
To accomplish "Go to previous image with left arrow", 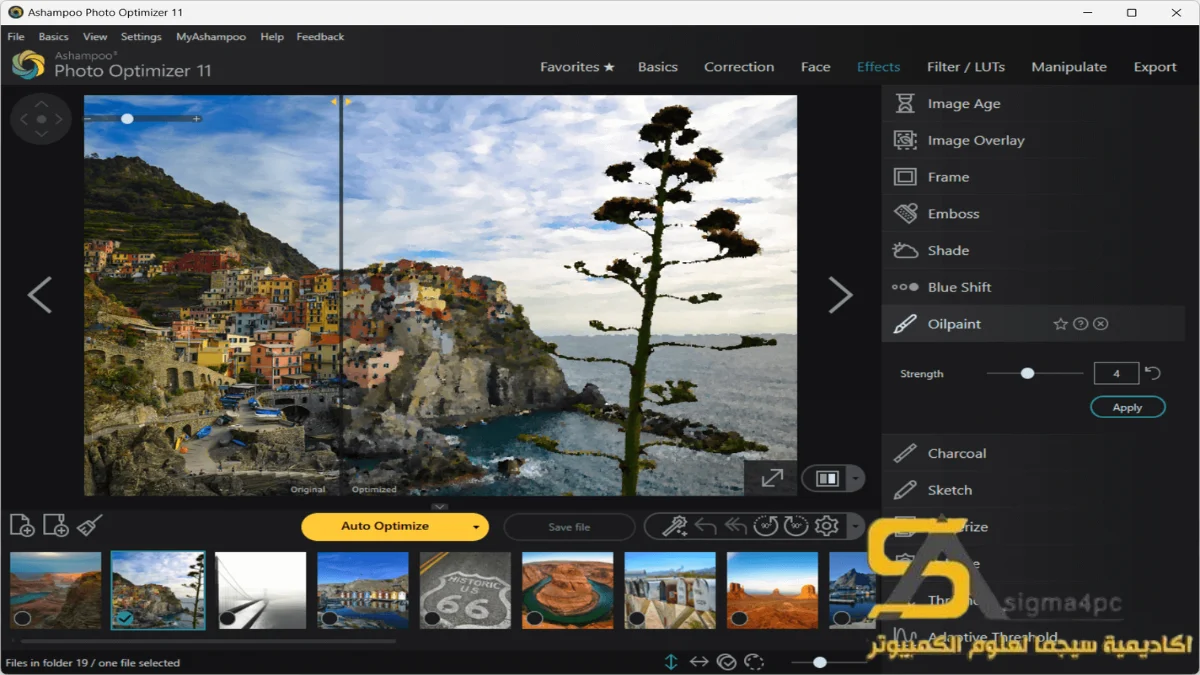I will [x=39, y=295].
